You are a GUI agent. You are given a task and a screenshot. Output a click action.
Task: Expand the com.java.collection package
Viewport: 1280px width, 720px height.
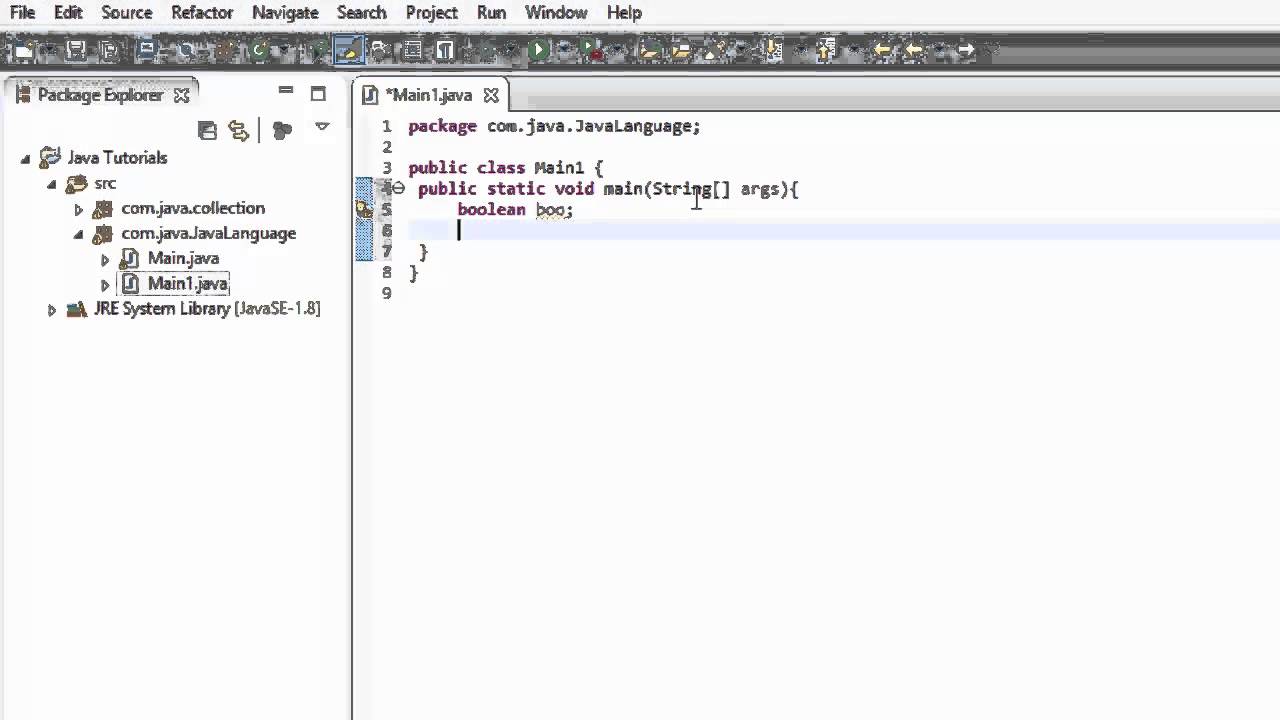(x=79, y=209)
